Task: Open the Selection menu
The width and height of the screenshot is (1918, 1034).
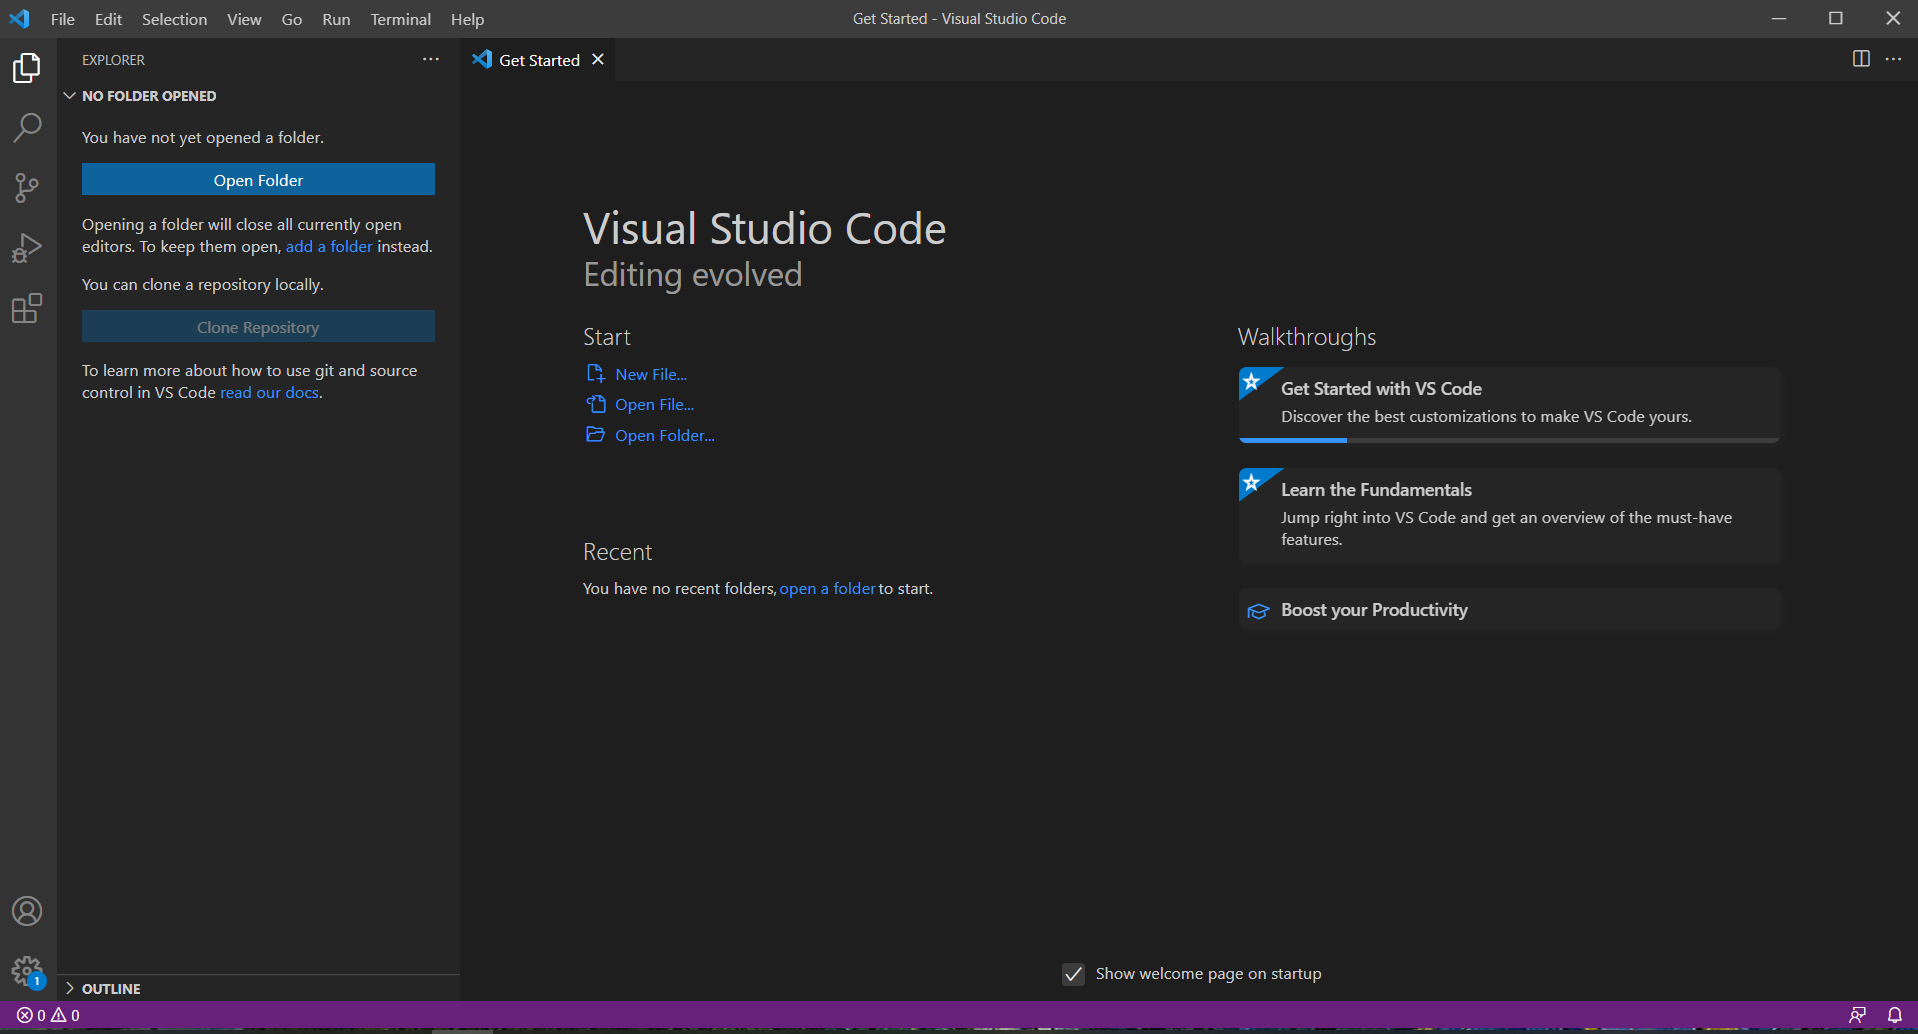Action: tap(174, 19)
